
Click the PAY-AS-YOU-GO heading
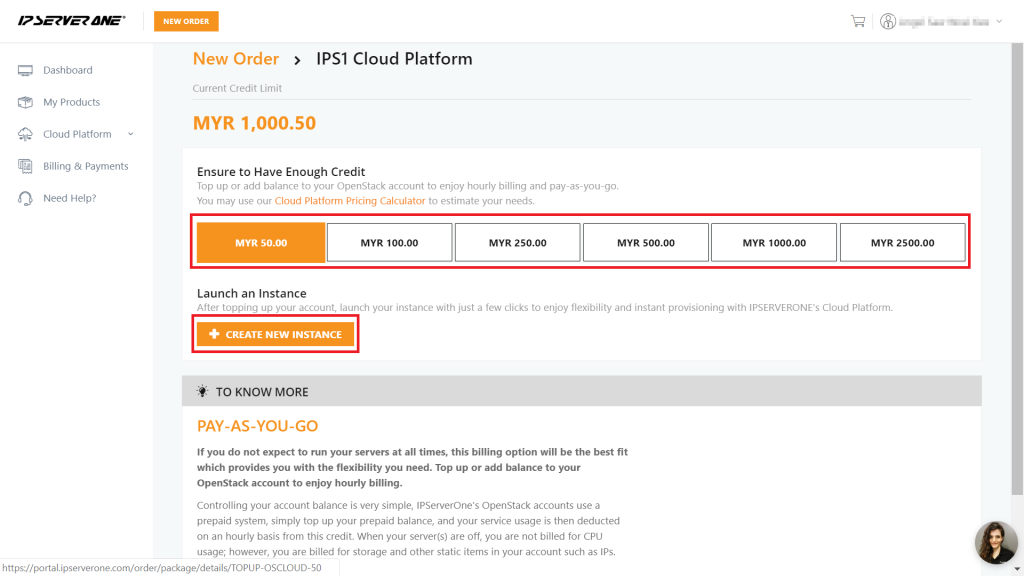pyautogui.click(x=257, y=426)
